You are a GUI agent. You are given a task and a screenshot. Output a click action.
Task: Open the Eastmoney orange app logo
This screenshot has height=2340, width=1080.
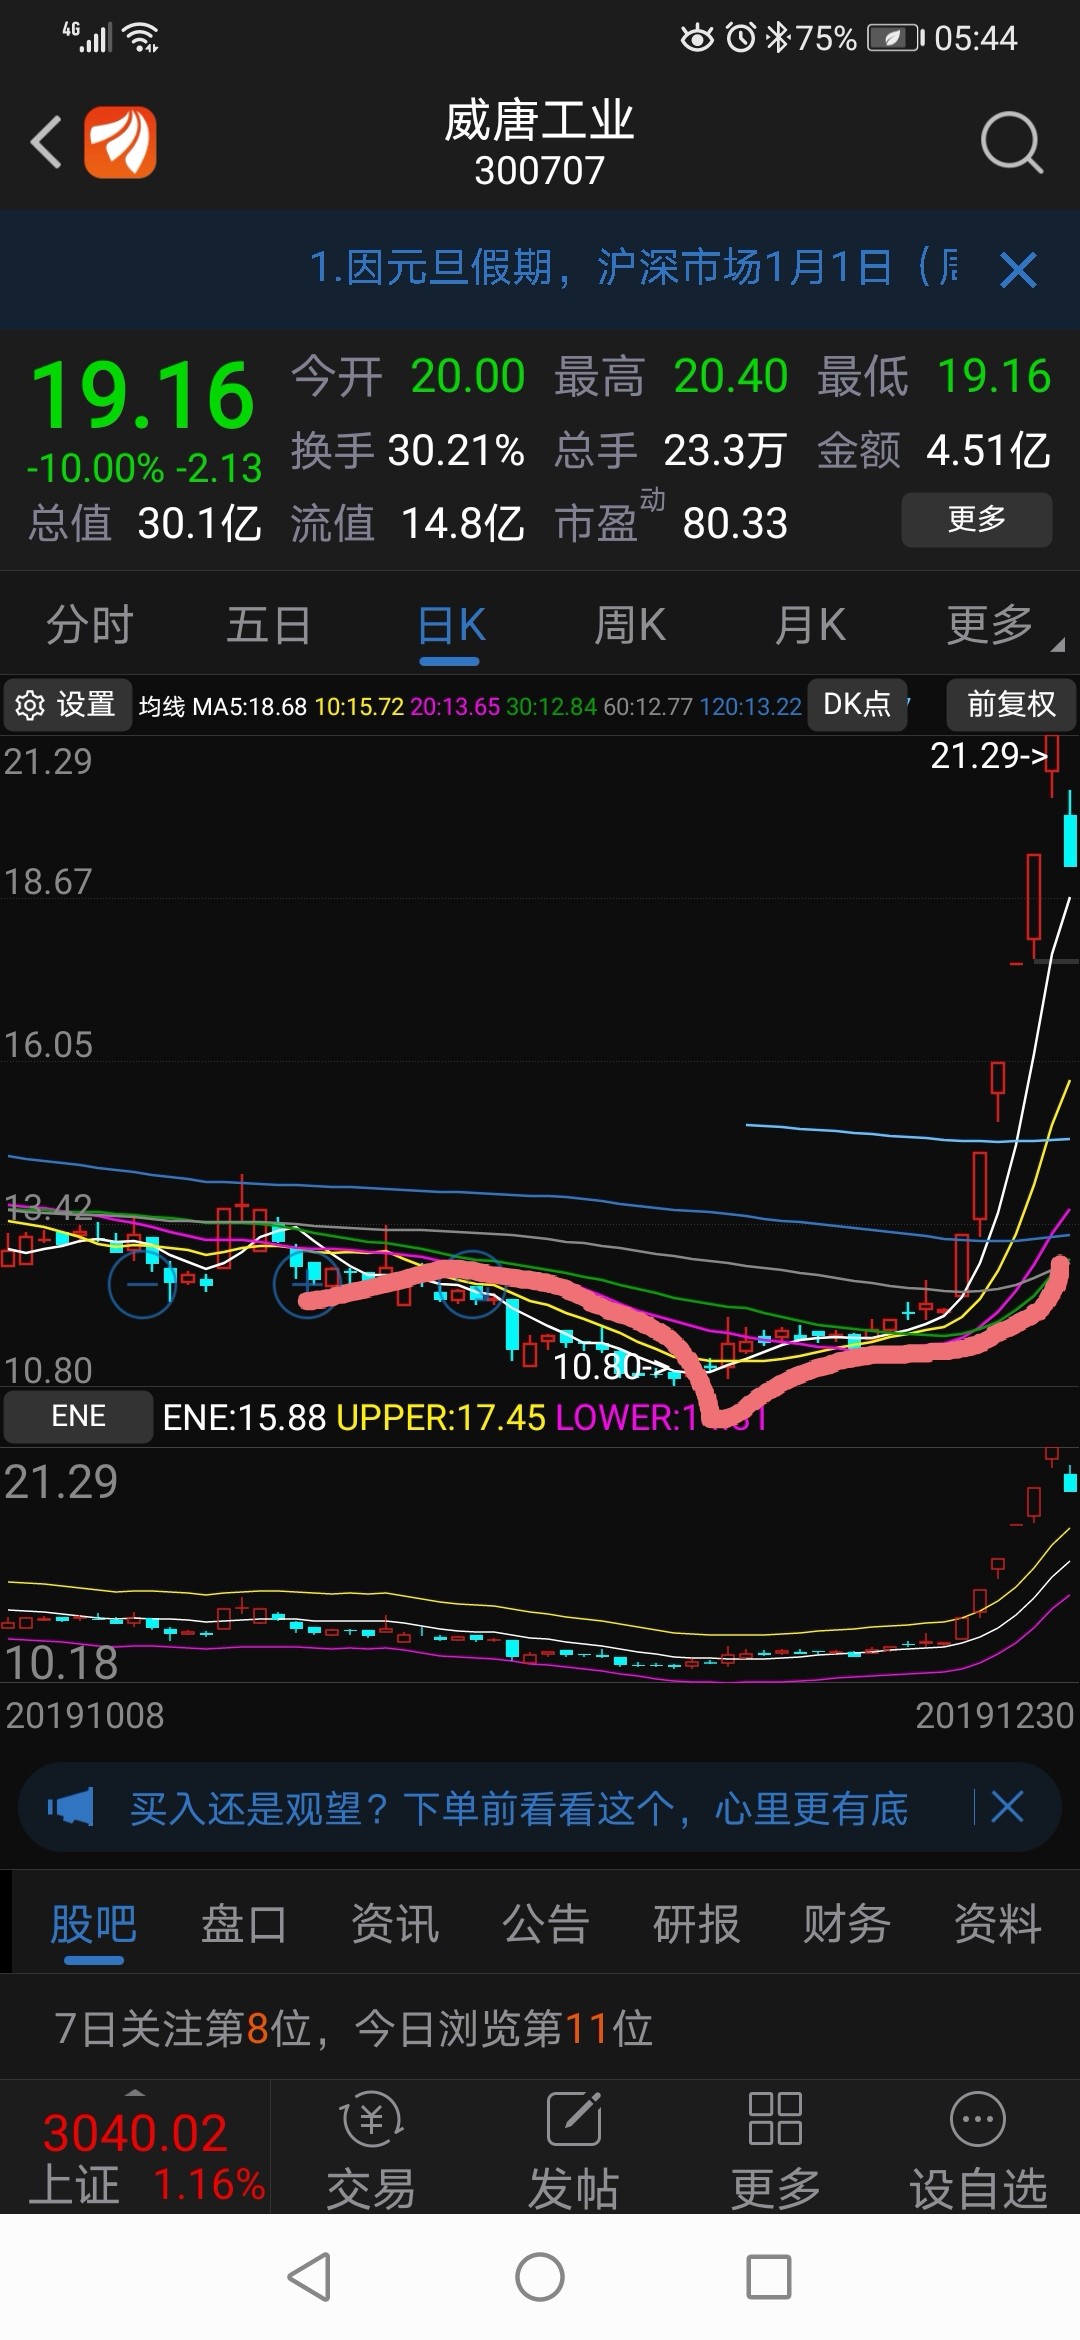point(120,142)
